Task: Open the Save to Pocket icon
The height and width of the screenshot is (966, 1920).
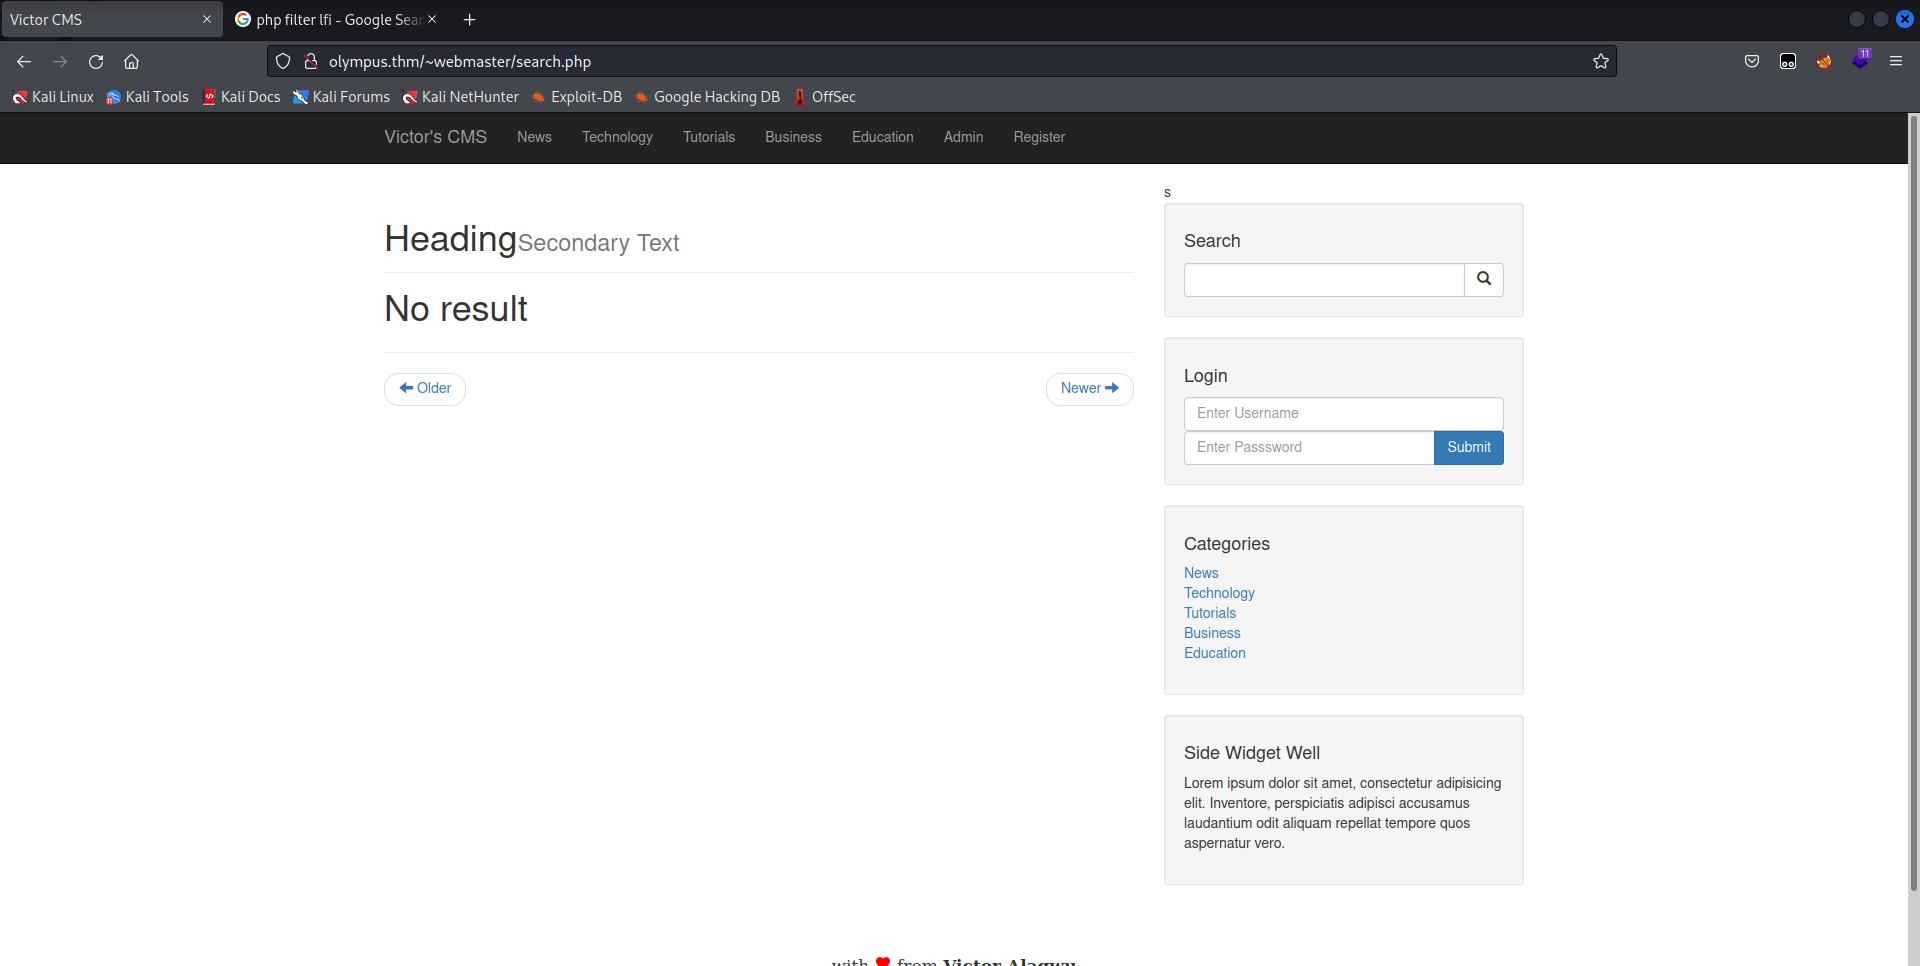Action: coord(1751,62)
